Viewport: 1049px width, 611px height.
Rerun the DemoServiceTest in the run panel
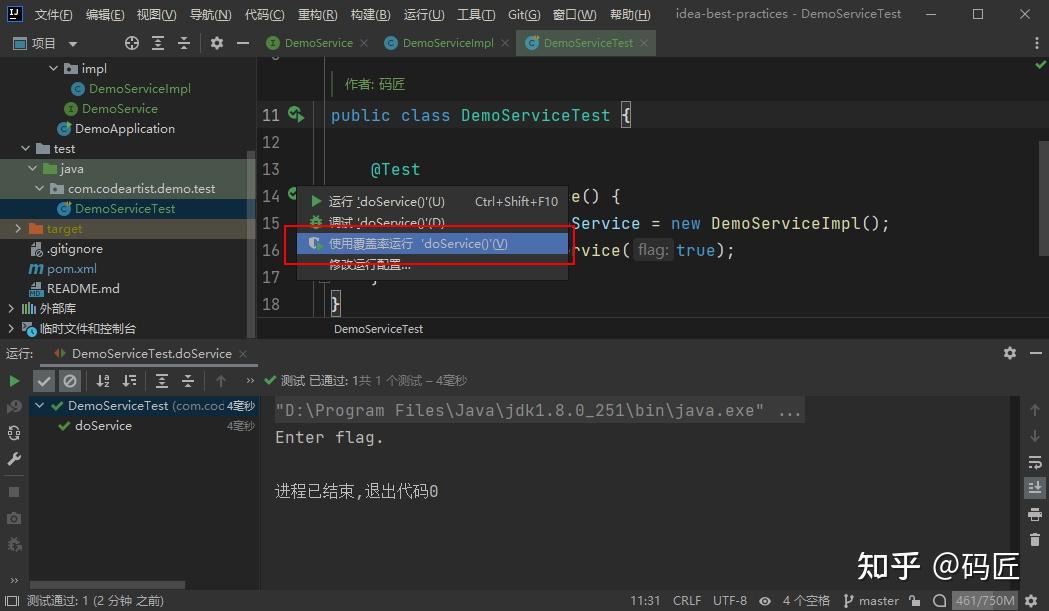tap(14, 381)
